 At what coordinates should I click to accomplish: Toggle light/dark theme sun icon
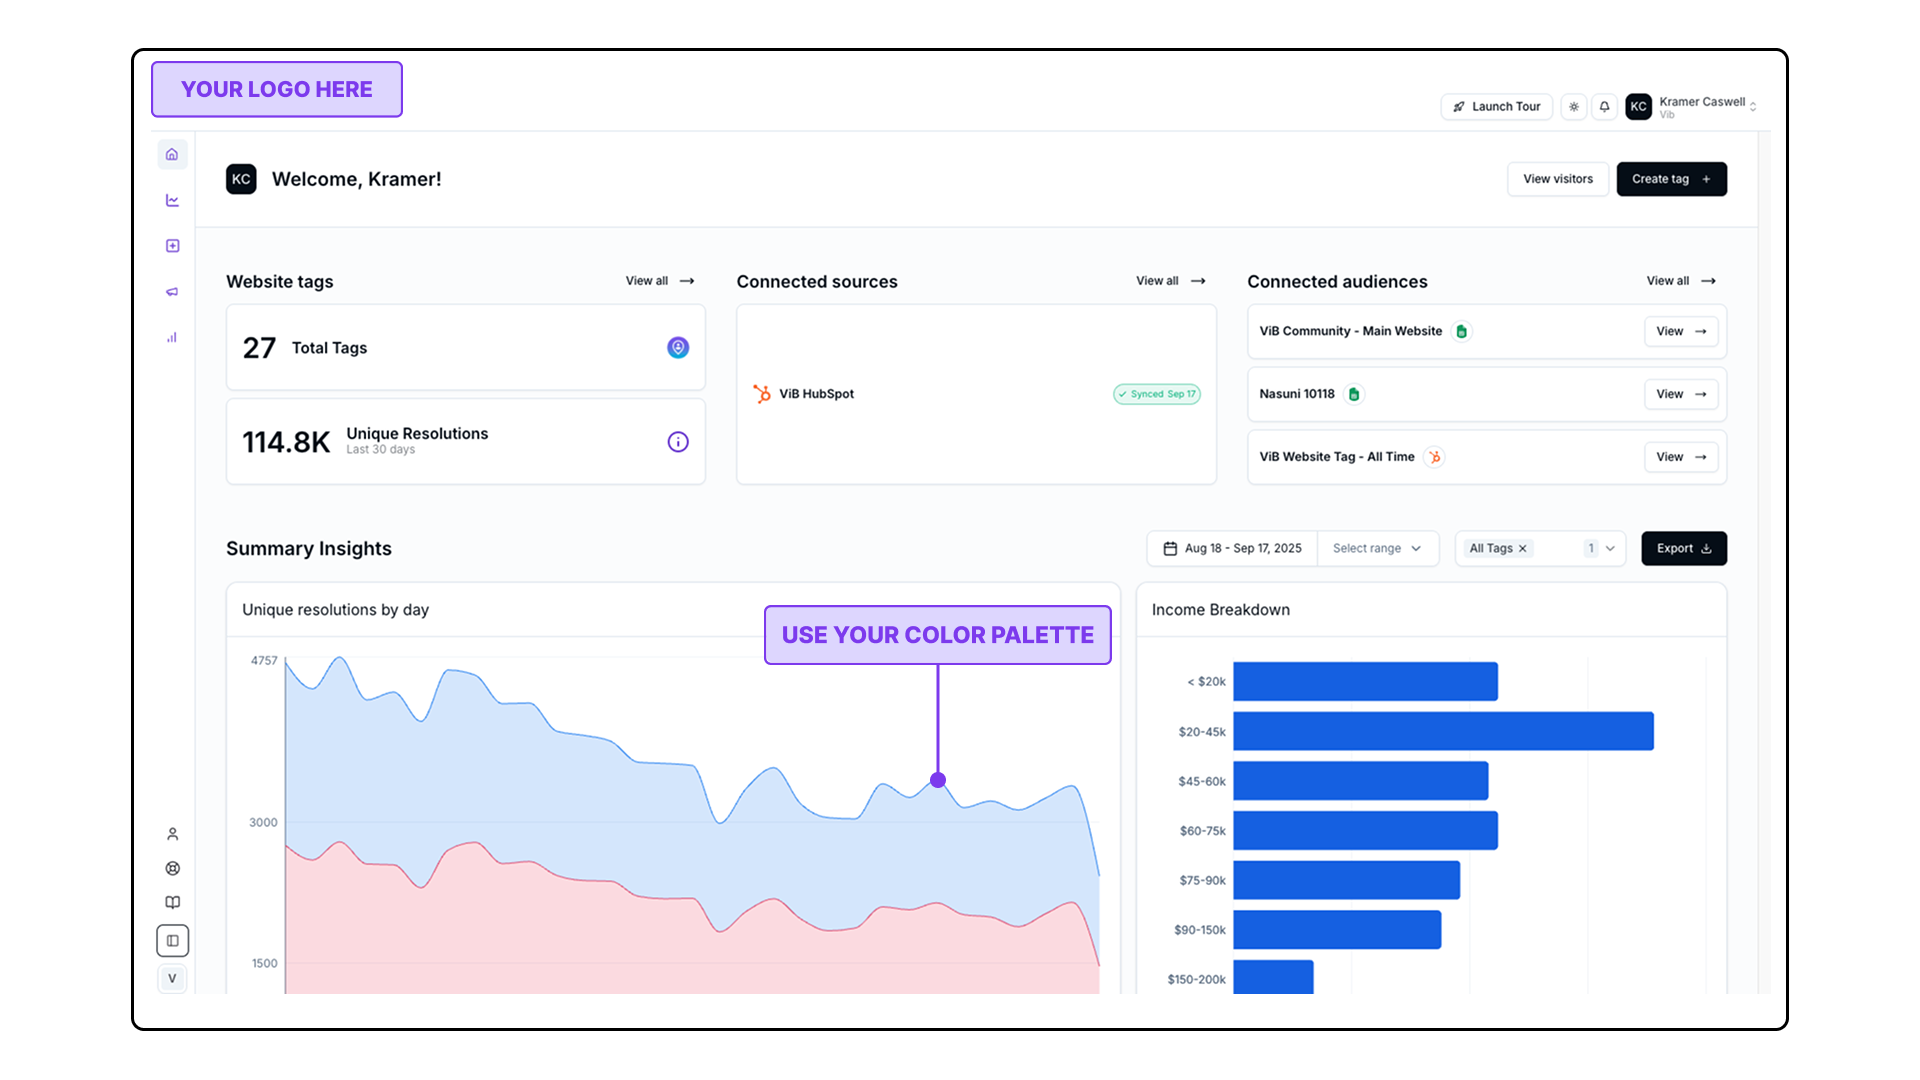[1574, 107]
